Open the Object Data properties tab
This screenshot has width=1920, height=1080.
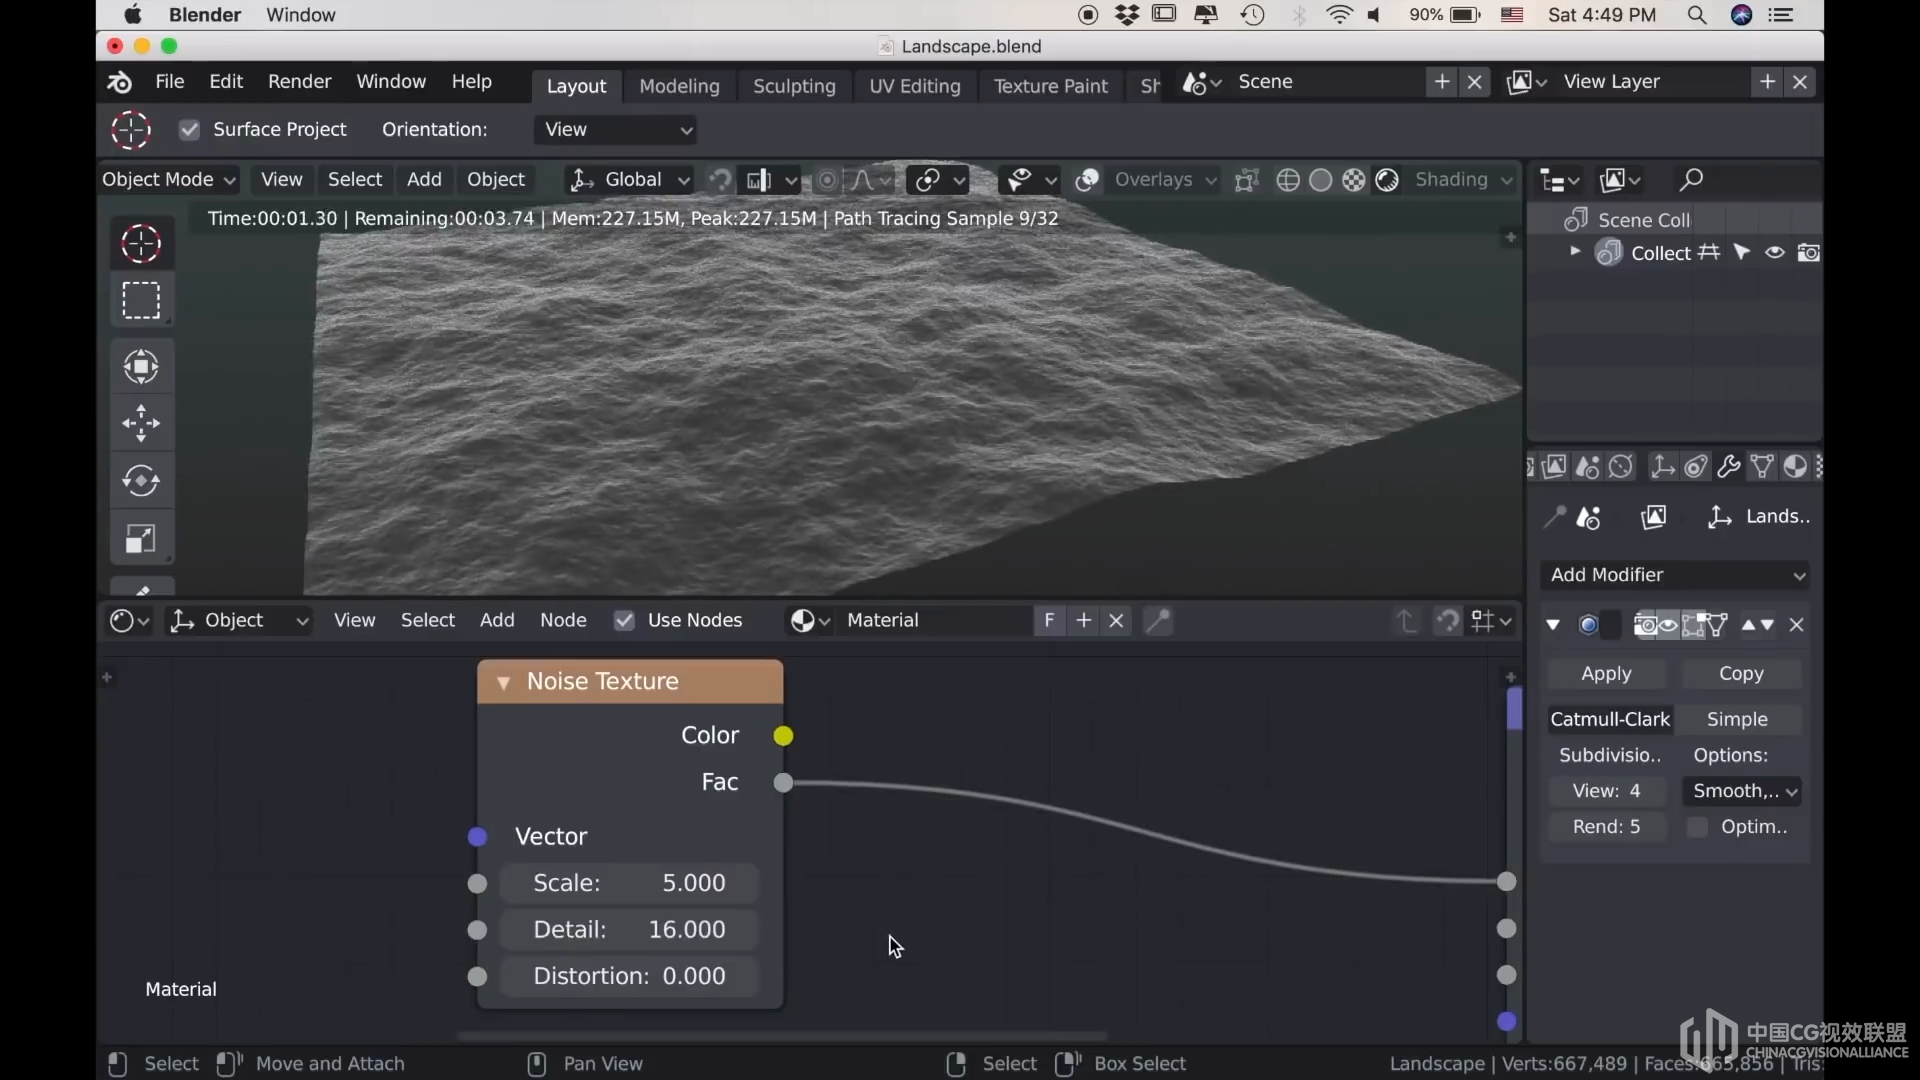[x=1763, y=466]
